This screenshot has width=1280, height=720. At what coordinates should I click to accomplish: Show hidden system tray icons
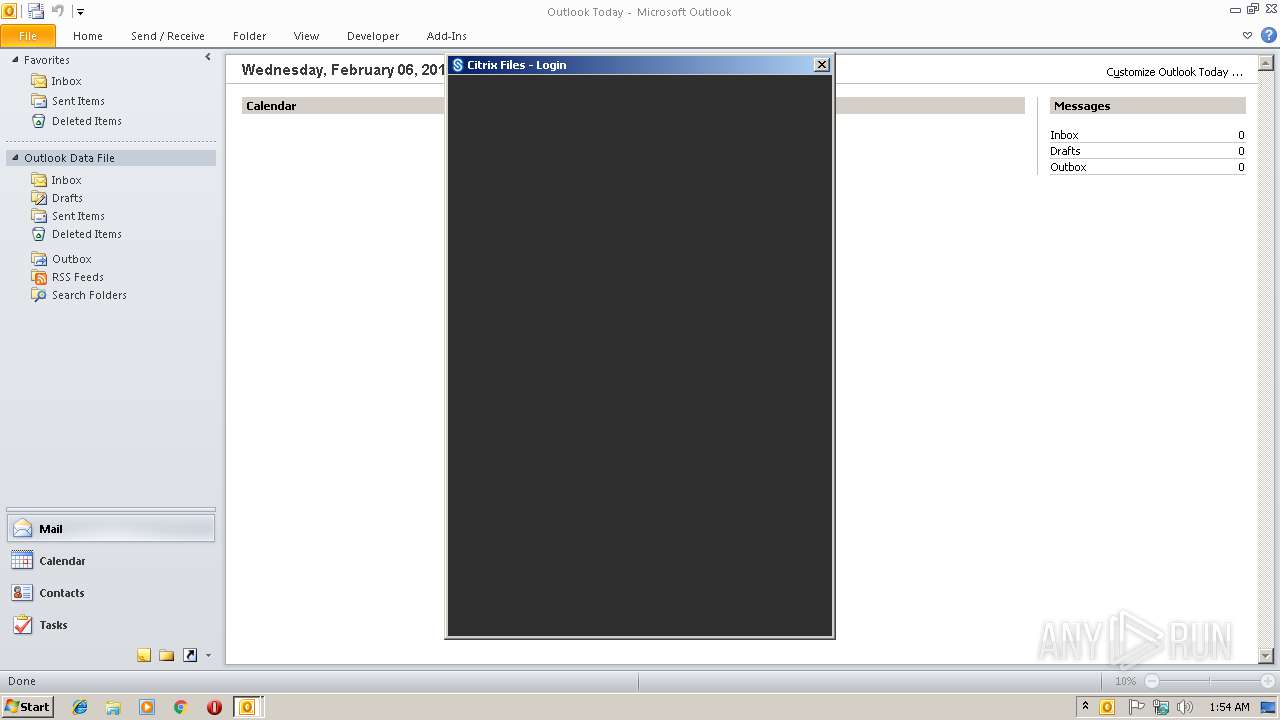point(1085,707)
